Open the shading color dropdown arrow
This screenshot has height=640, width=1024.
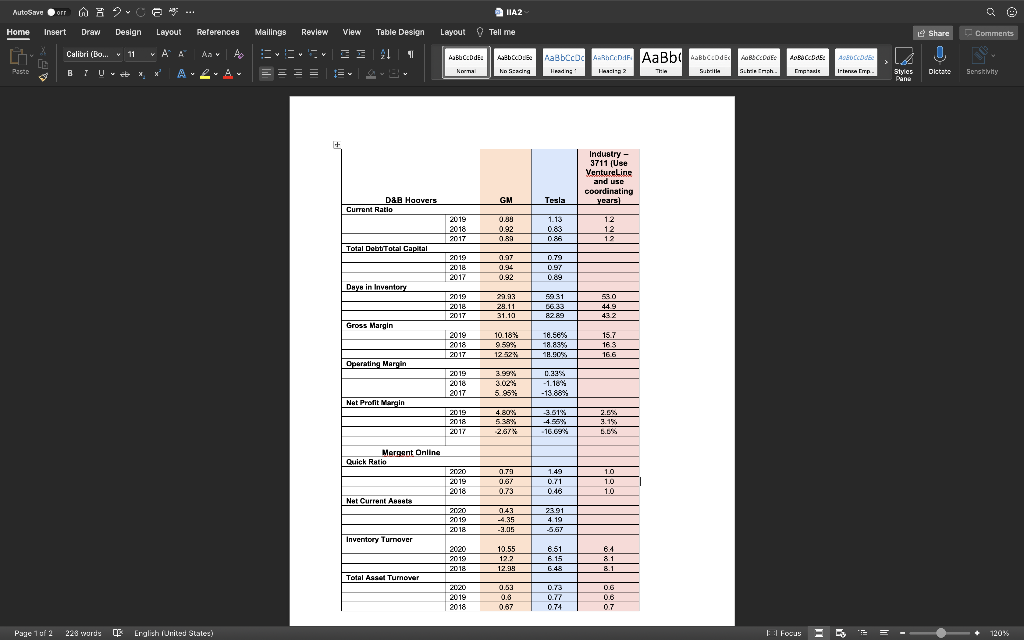tap(382, 74)
